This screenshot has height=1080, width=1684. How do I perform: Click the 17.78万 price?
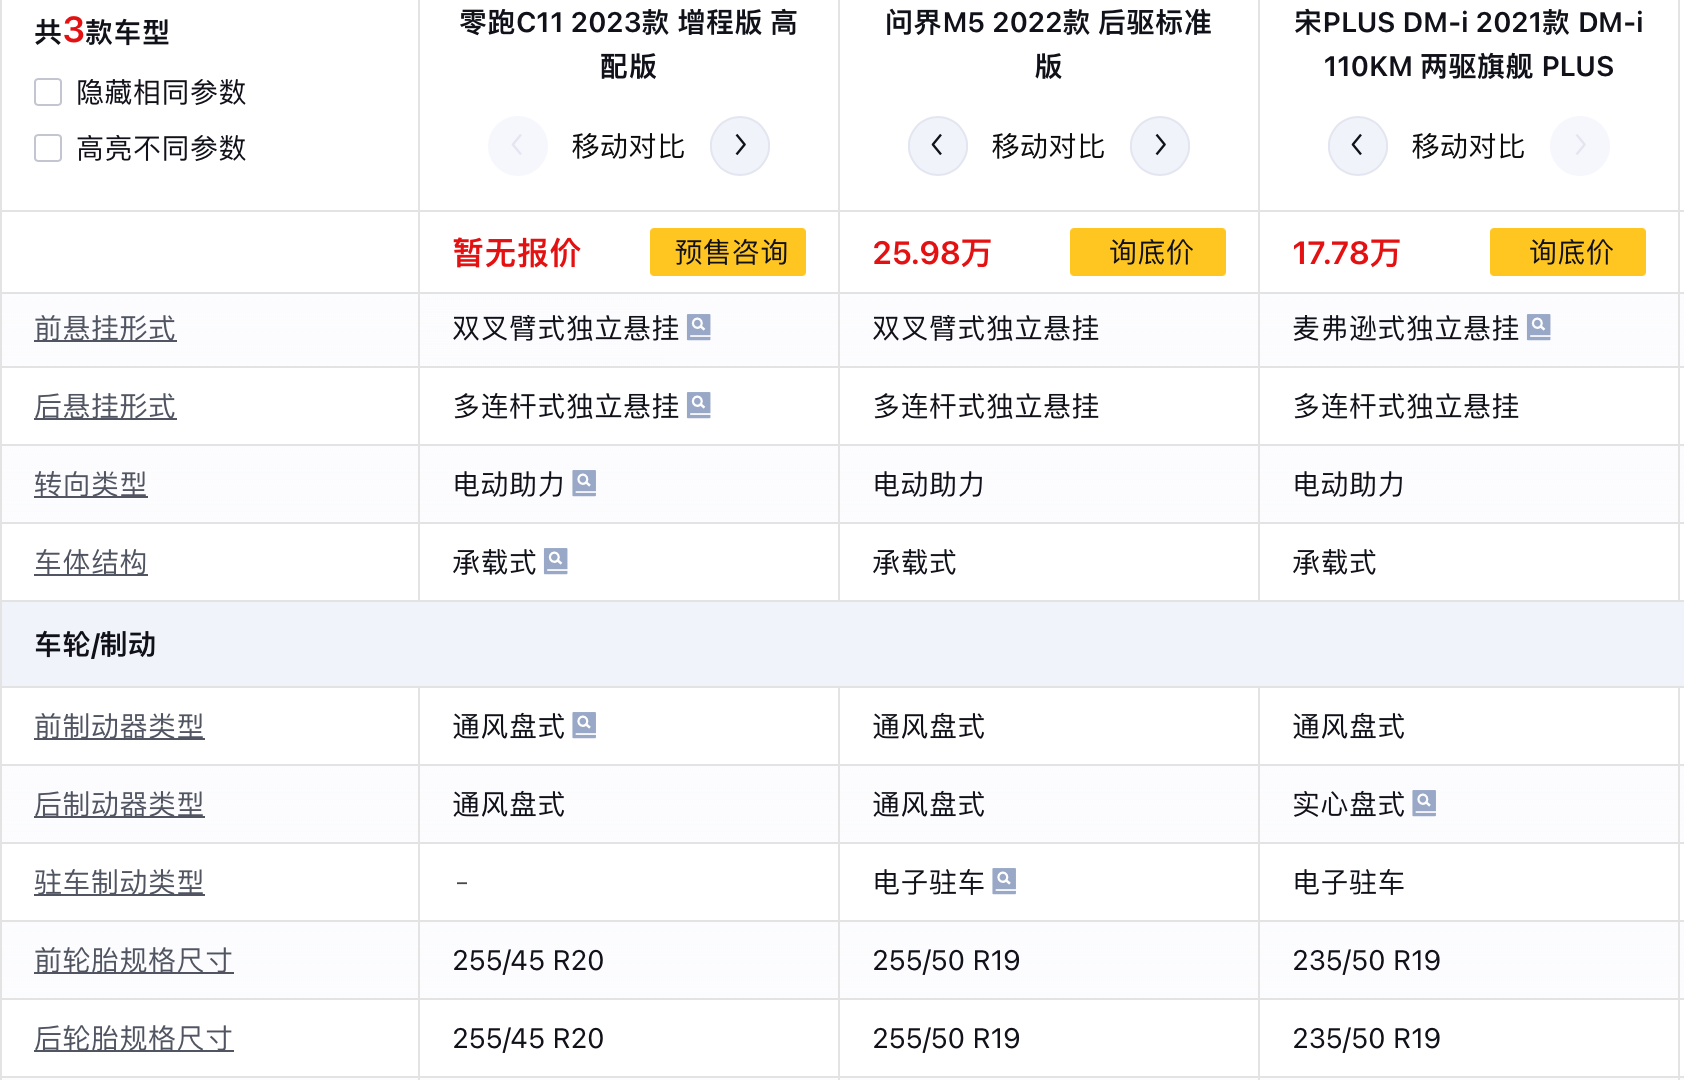[1347, 253]
